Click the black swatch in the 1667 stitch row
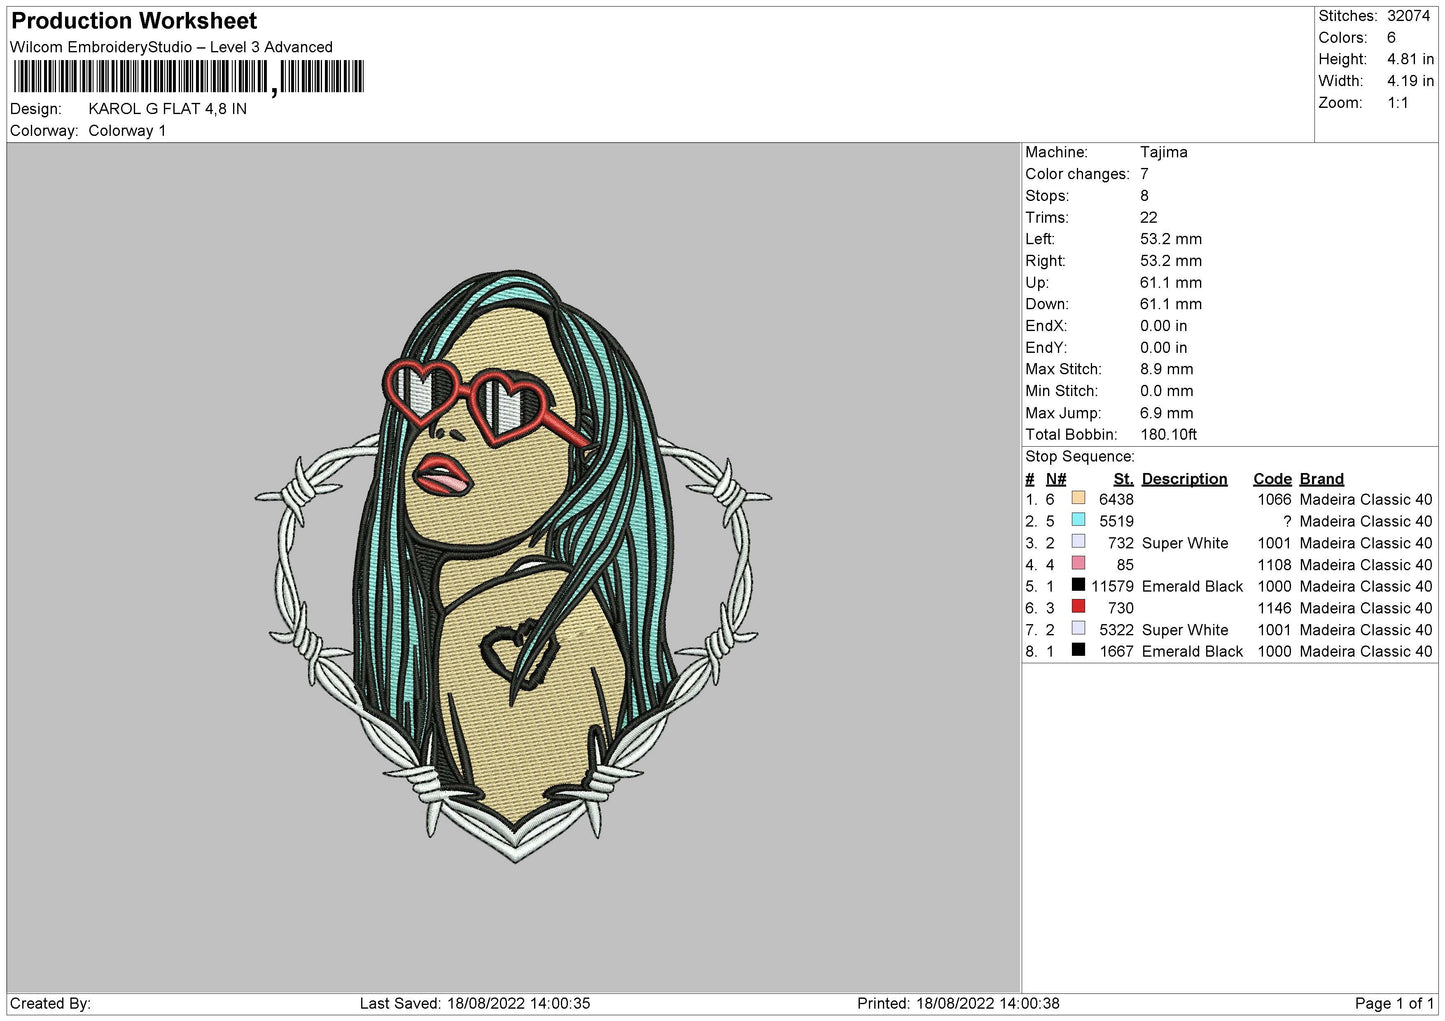 (1078, 650)
